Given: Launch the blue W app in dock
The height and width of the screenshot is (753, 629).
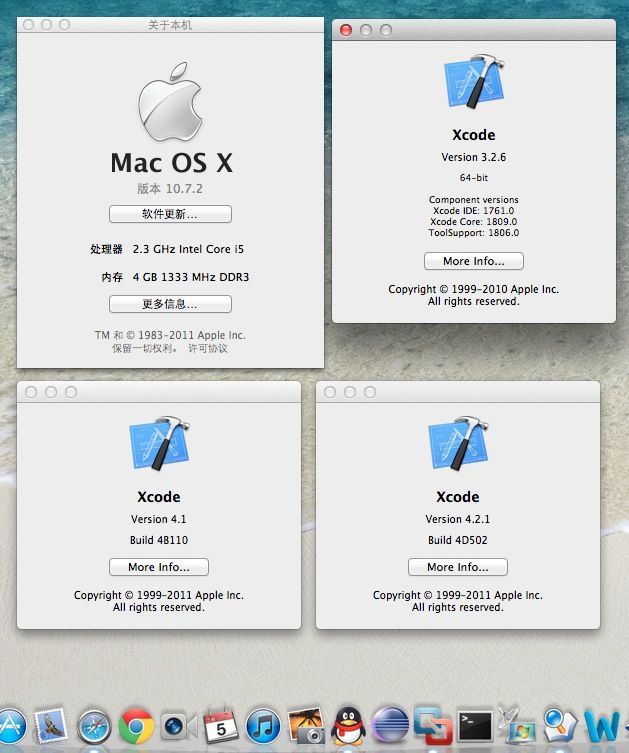Looking at the screenshot, I should point(602,726).
